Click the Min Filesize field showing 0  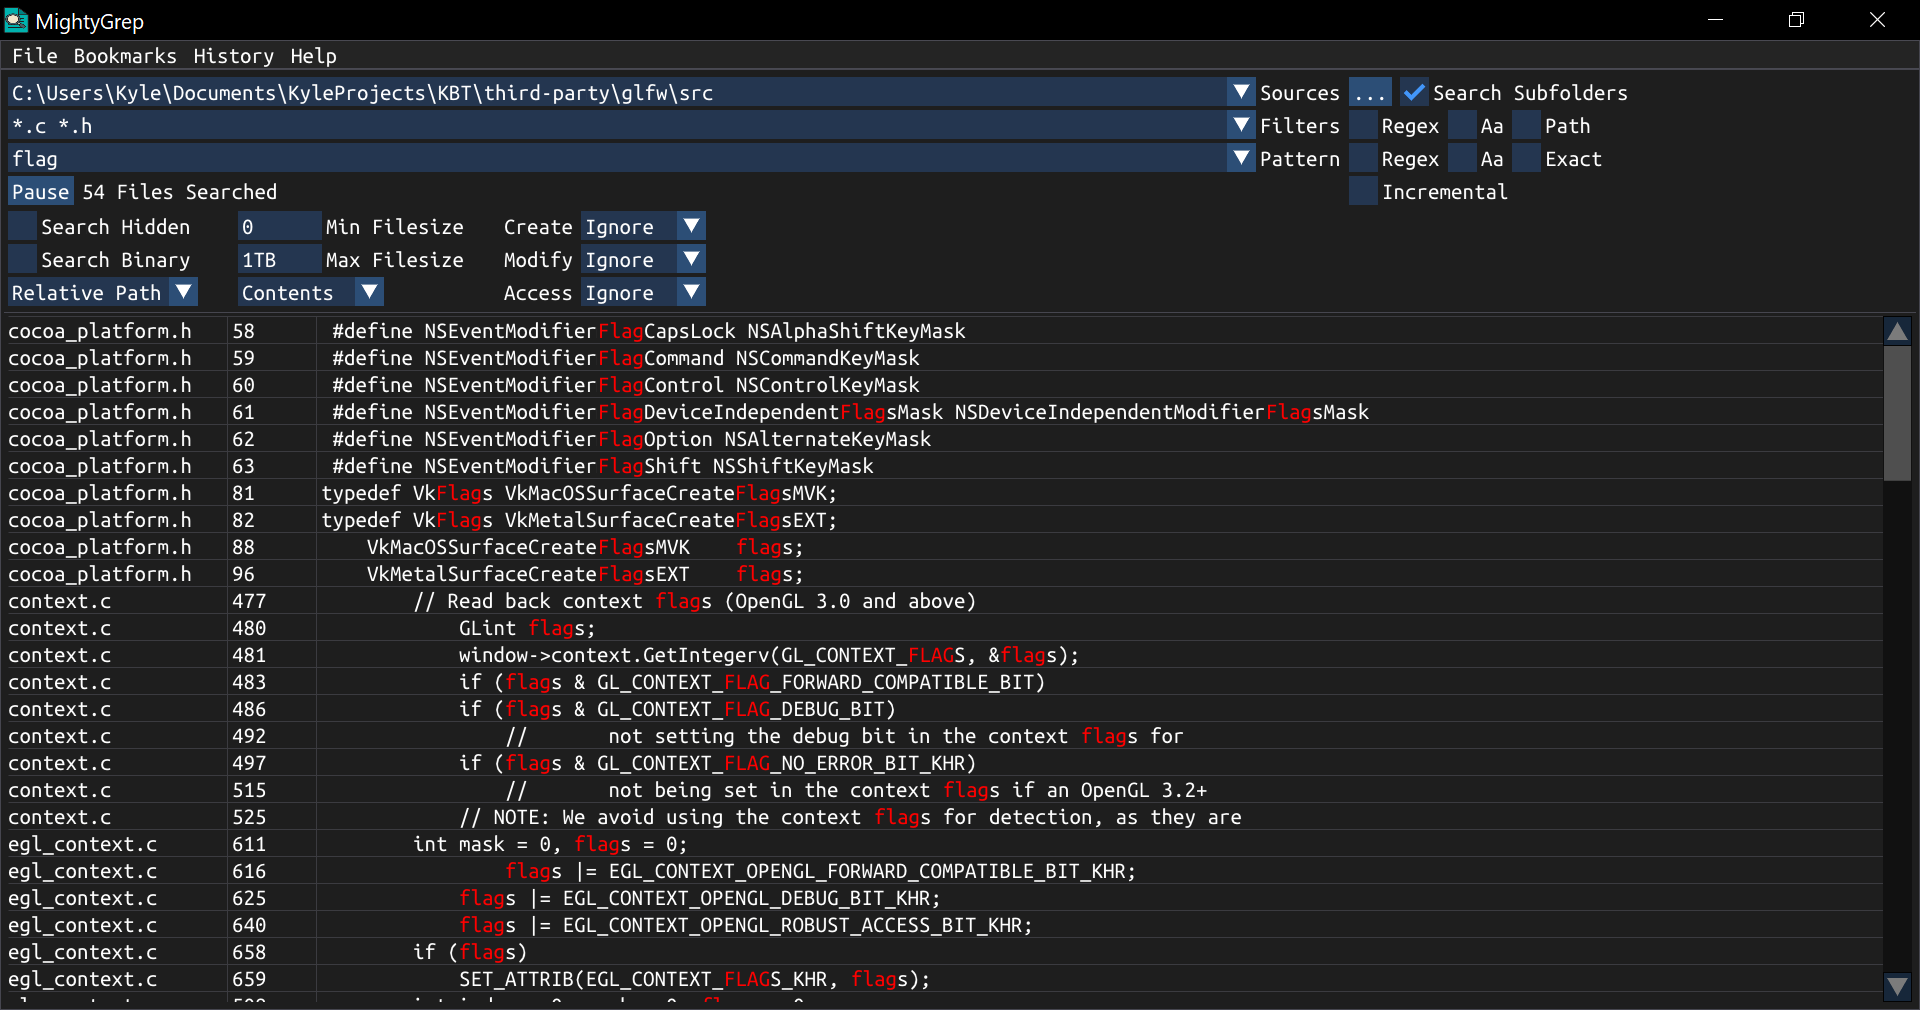pyautogui.click(x=280, y=227)
